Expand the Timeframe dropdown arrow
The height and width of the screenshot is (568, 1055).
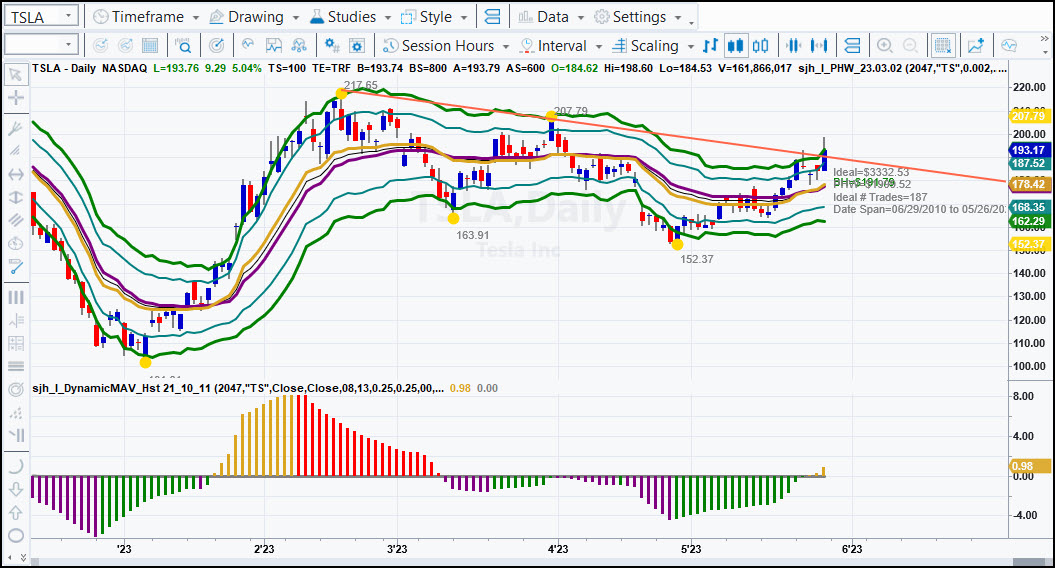point(196,17)
